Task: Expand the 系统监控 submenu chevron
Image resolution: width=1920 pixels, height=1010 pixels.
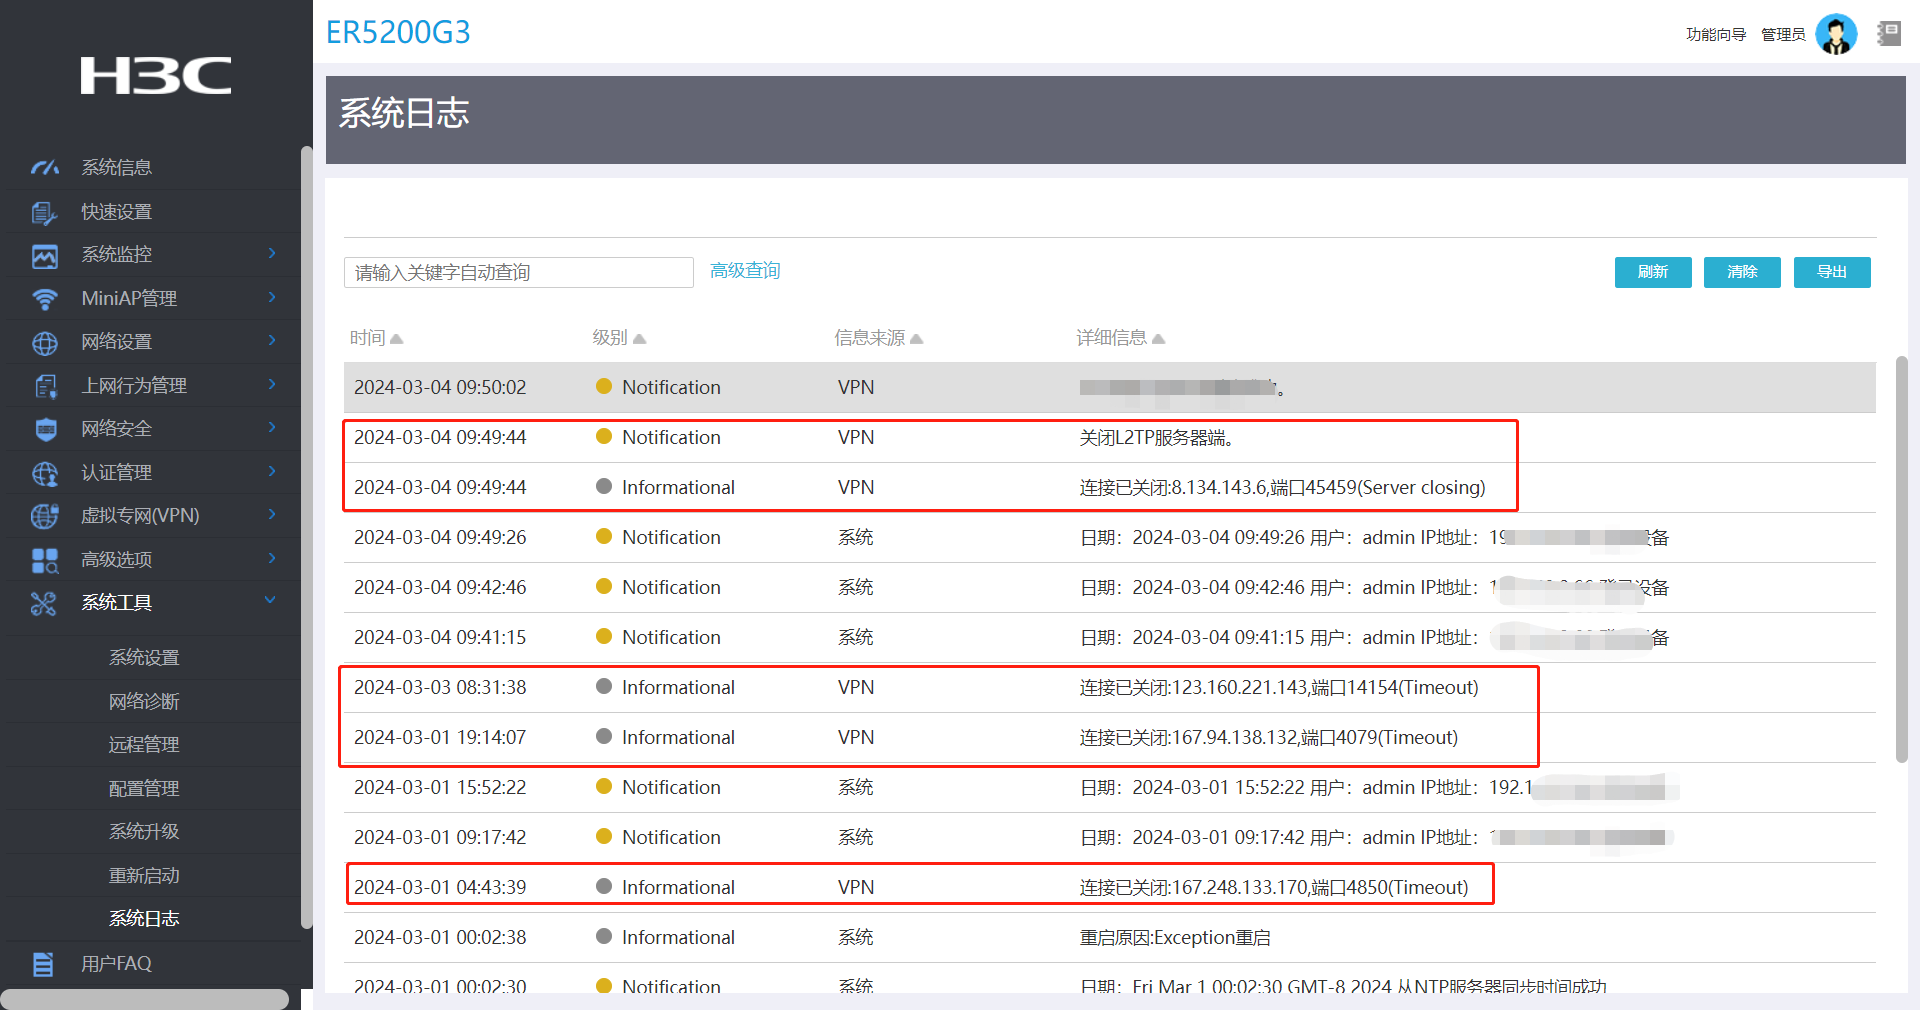Action: [x=271, y=254]
